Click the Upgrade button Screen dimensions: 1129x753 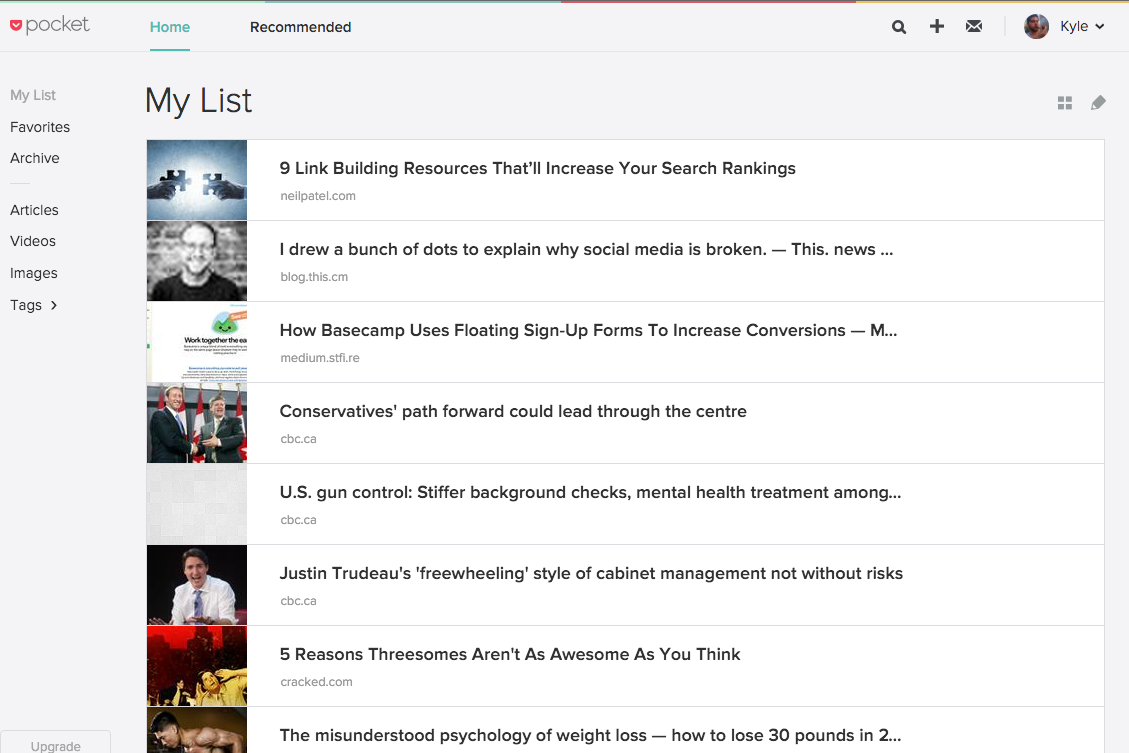pyautogui.click(x=55, y=744)
